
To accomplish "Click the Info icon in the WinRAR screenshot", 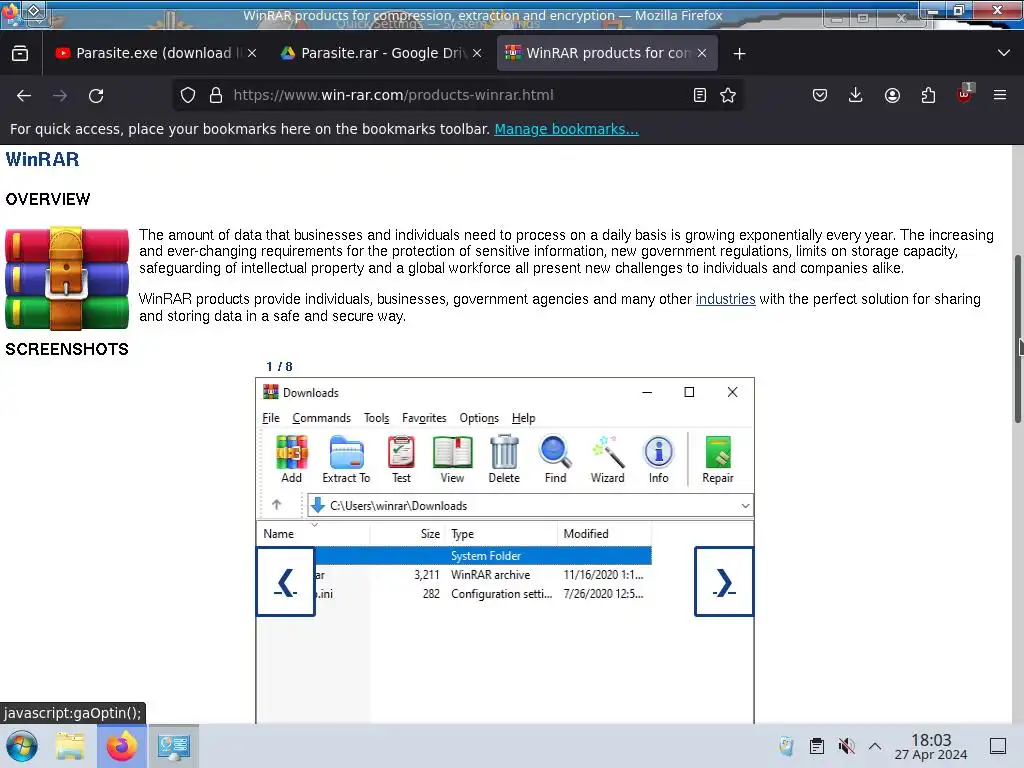I will pos(658,459).
